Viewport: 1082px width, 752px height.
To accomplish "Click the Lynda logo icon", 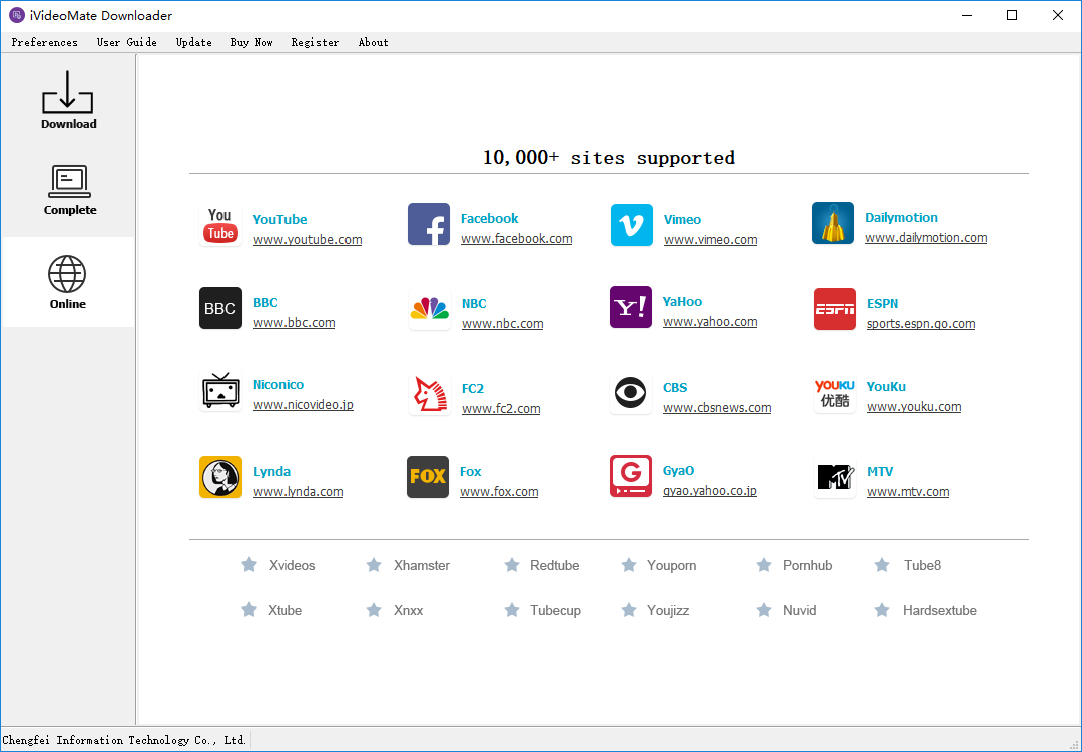I will (x=220, y=477).
